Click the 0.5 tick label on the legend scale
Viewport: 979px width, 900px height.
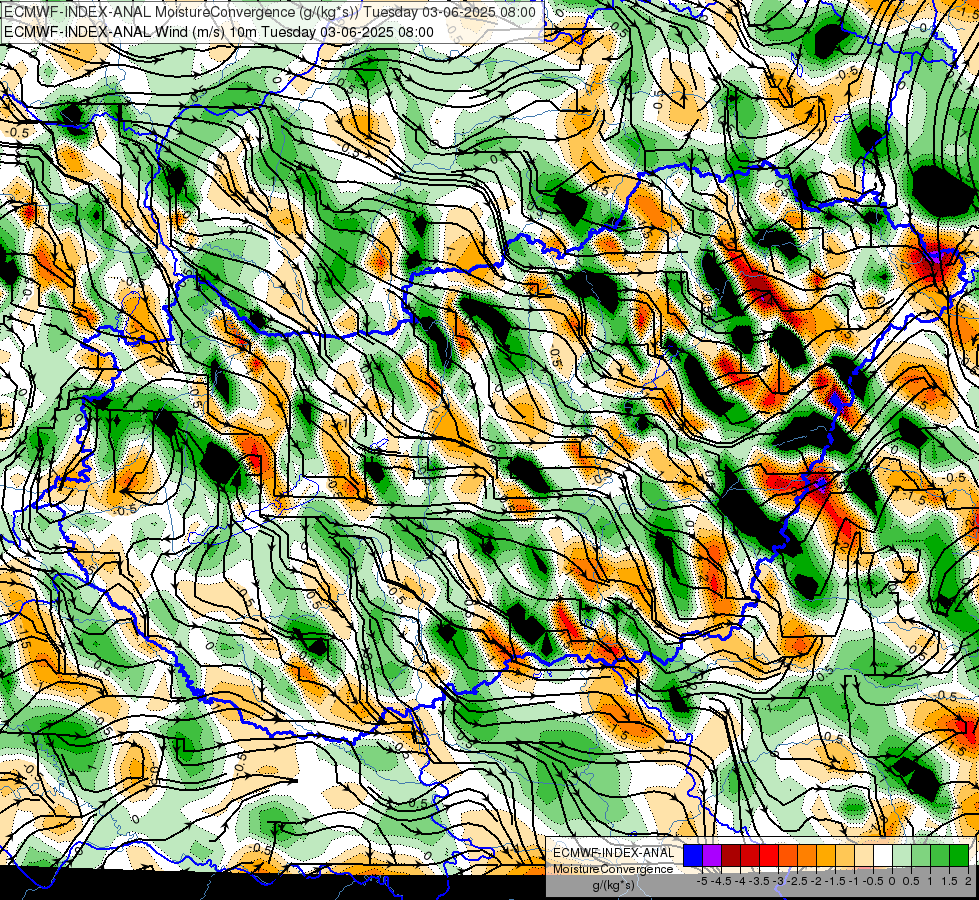[x=911, y=881]
